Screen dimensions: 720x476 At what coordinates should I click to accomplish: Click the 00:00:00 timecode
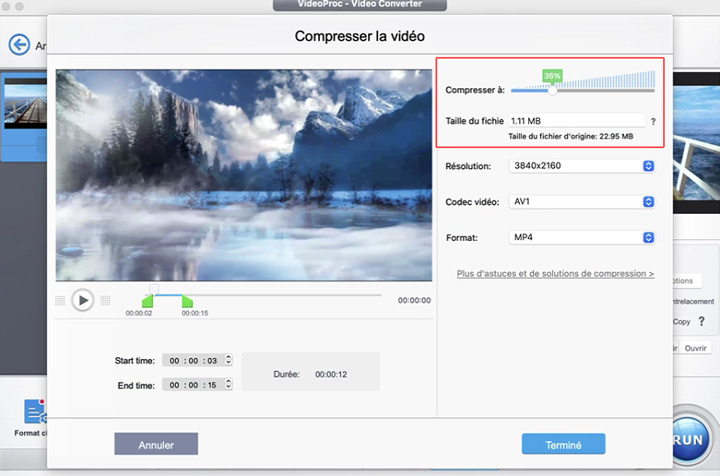click(x=414, y=300)
